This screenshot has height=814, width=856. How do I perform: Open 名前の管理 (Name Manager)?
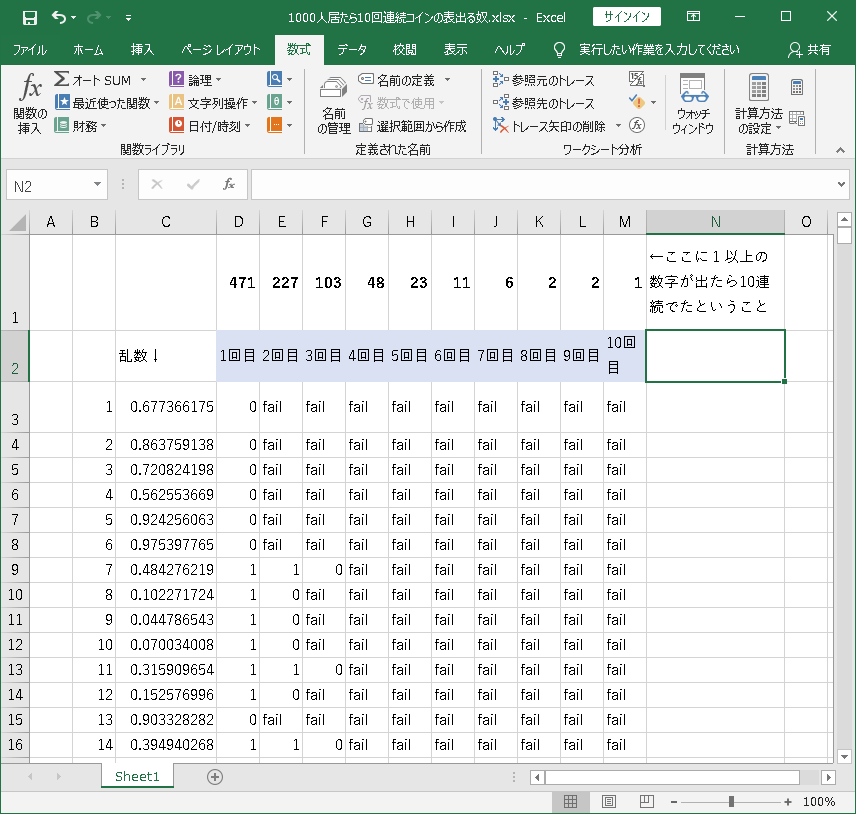(x=333, y=105)
